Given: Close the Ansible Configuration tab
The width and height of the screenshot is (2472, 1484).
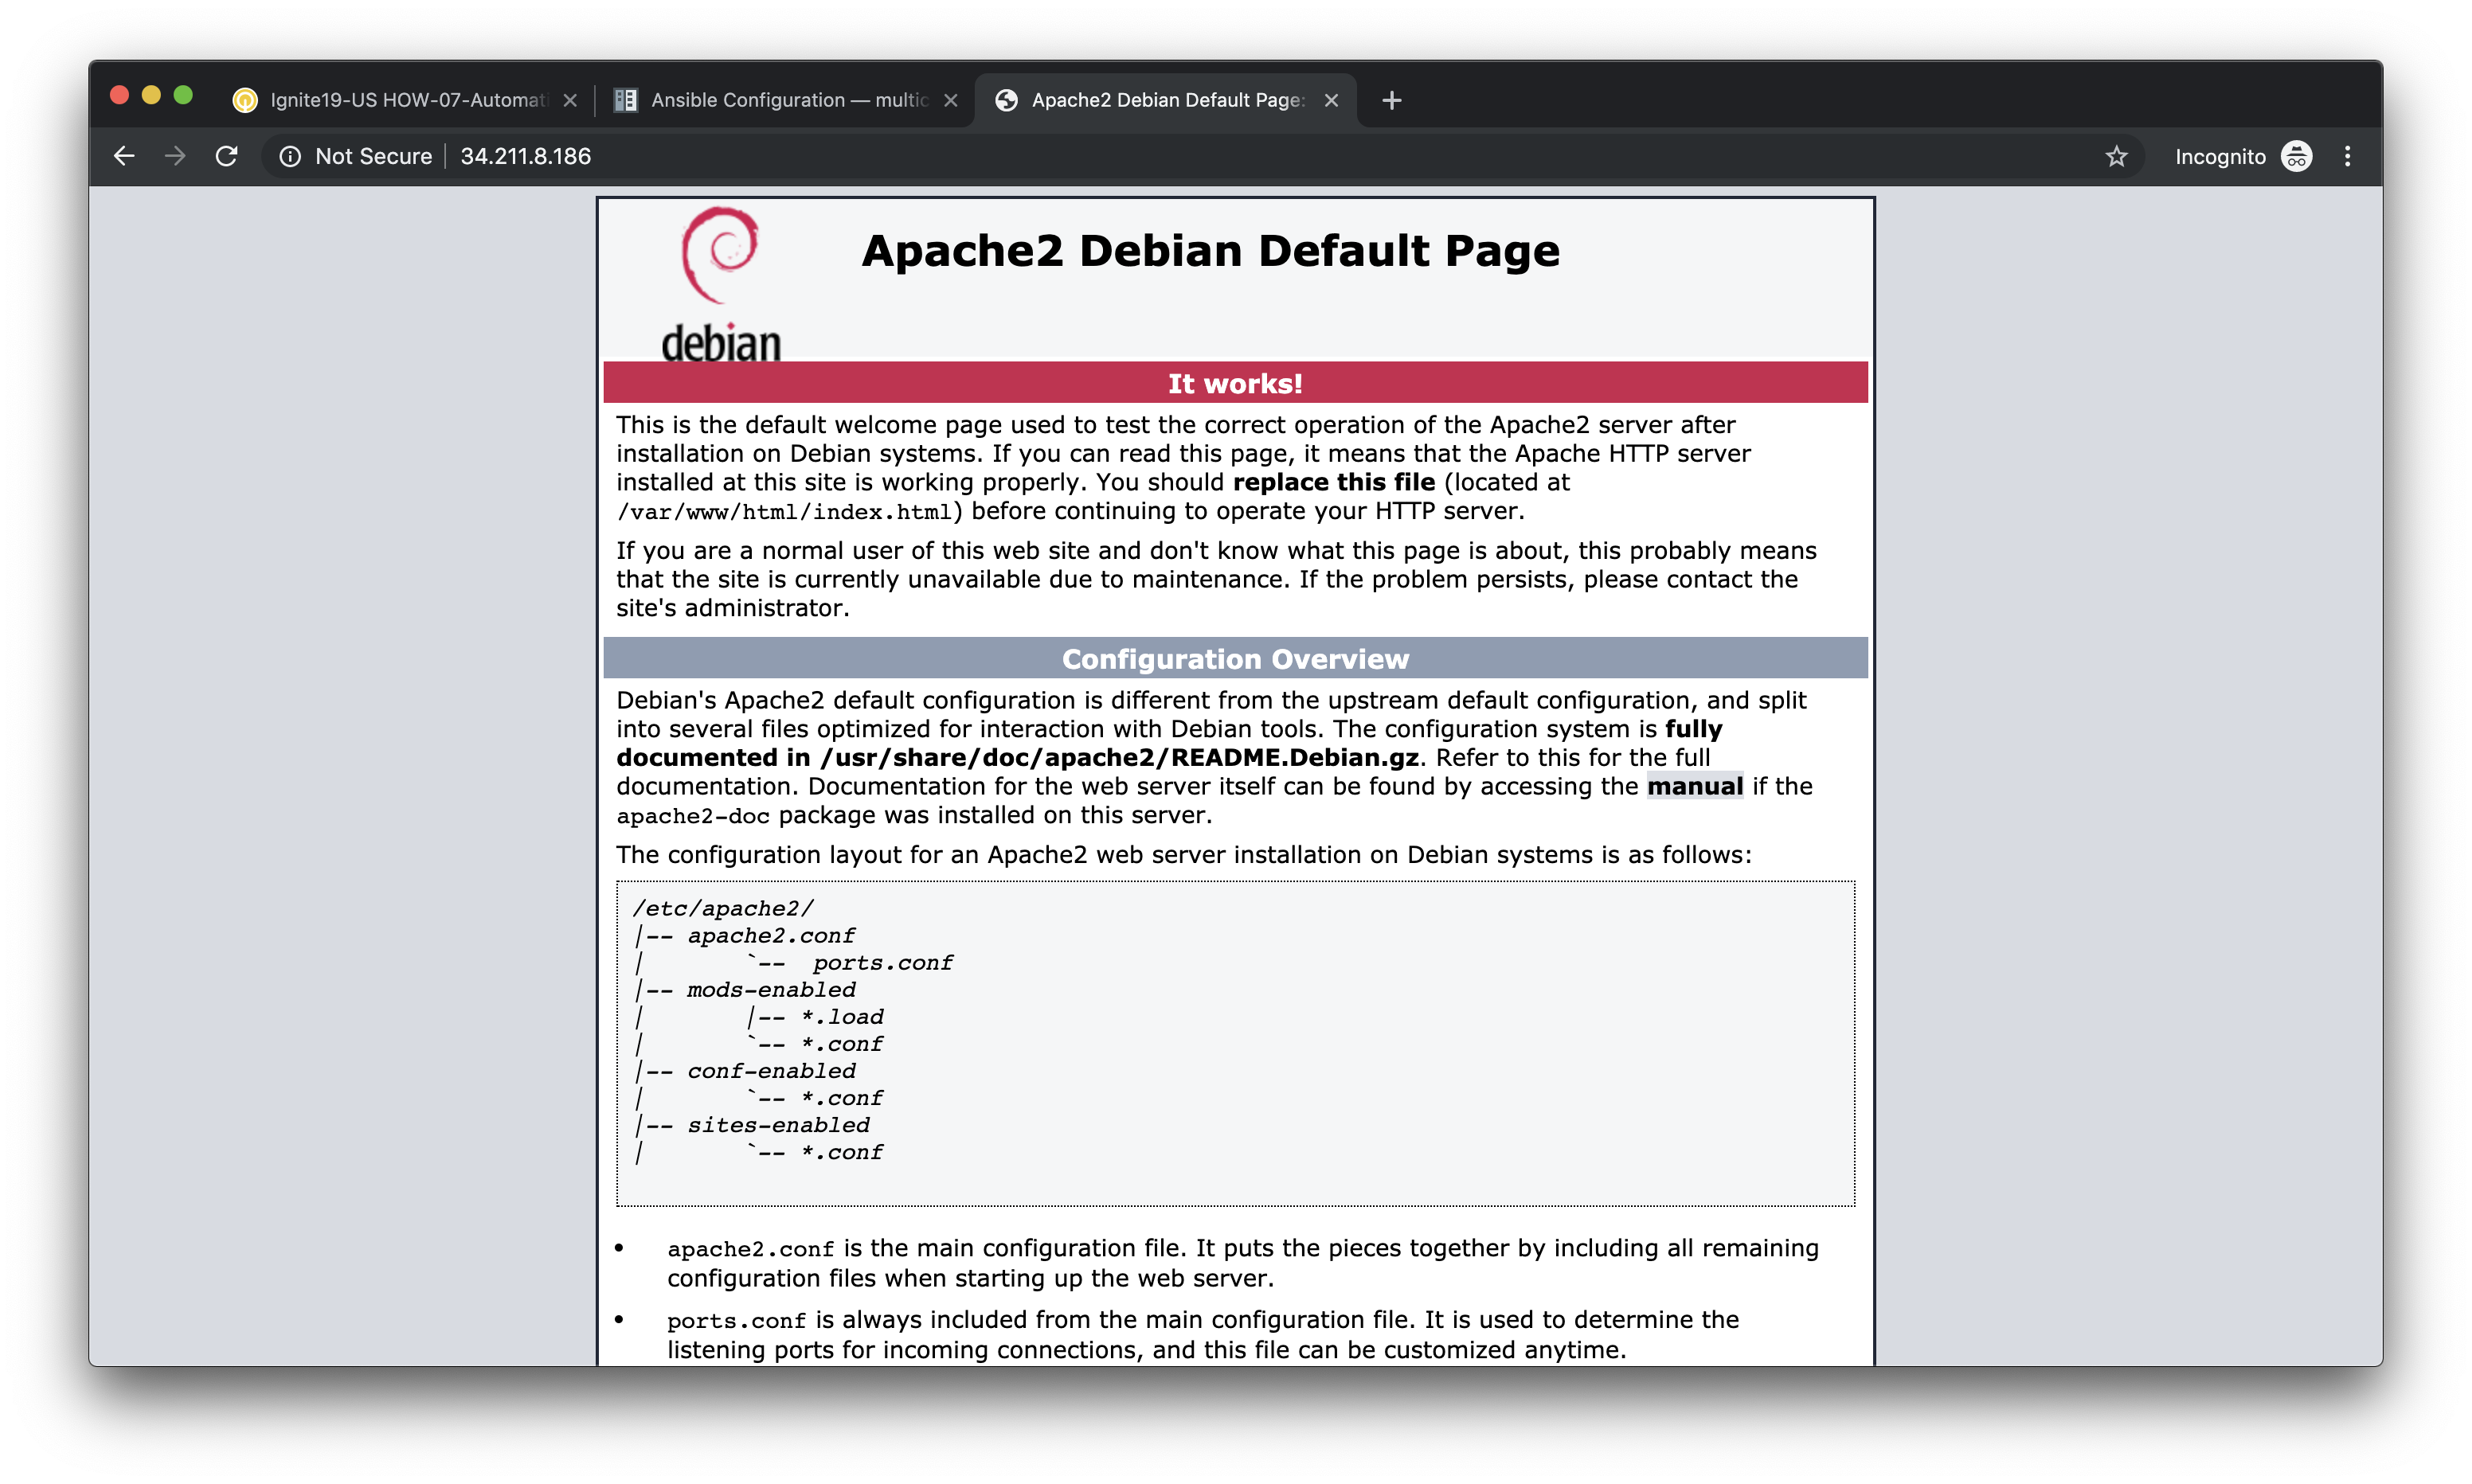Looking at the screenshot, I should 951,100.
